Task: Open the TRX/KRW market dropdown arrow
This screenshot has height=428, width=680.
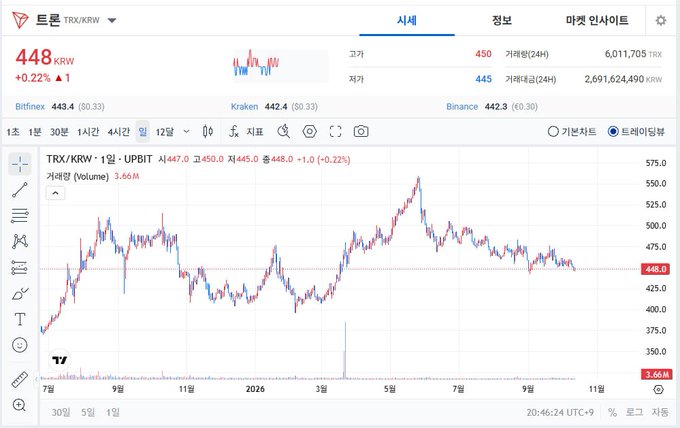Action: [x=112, y=20]
